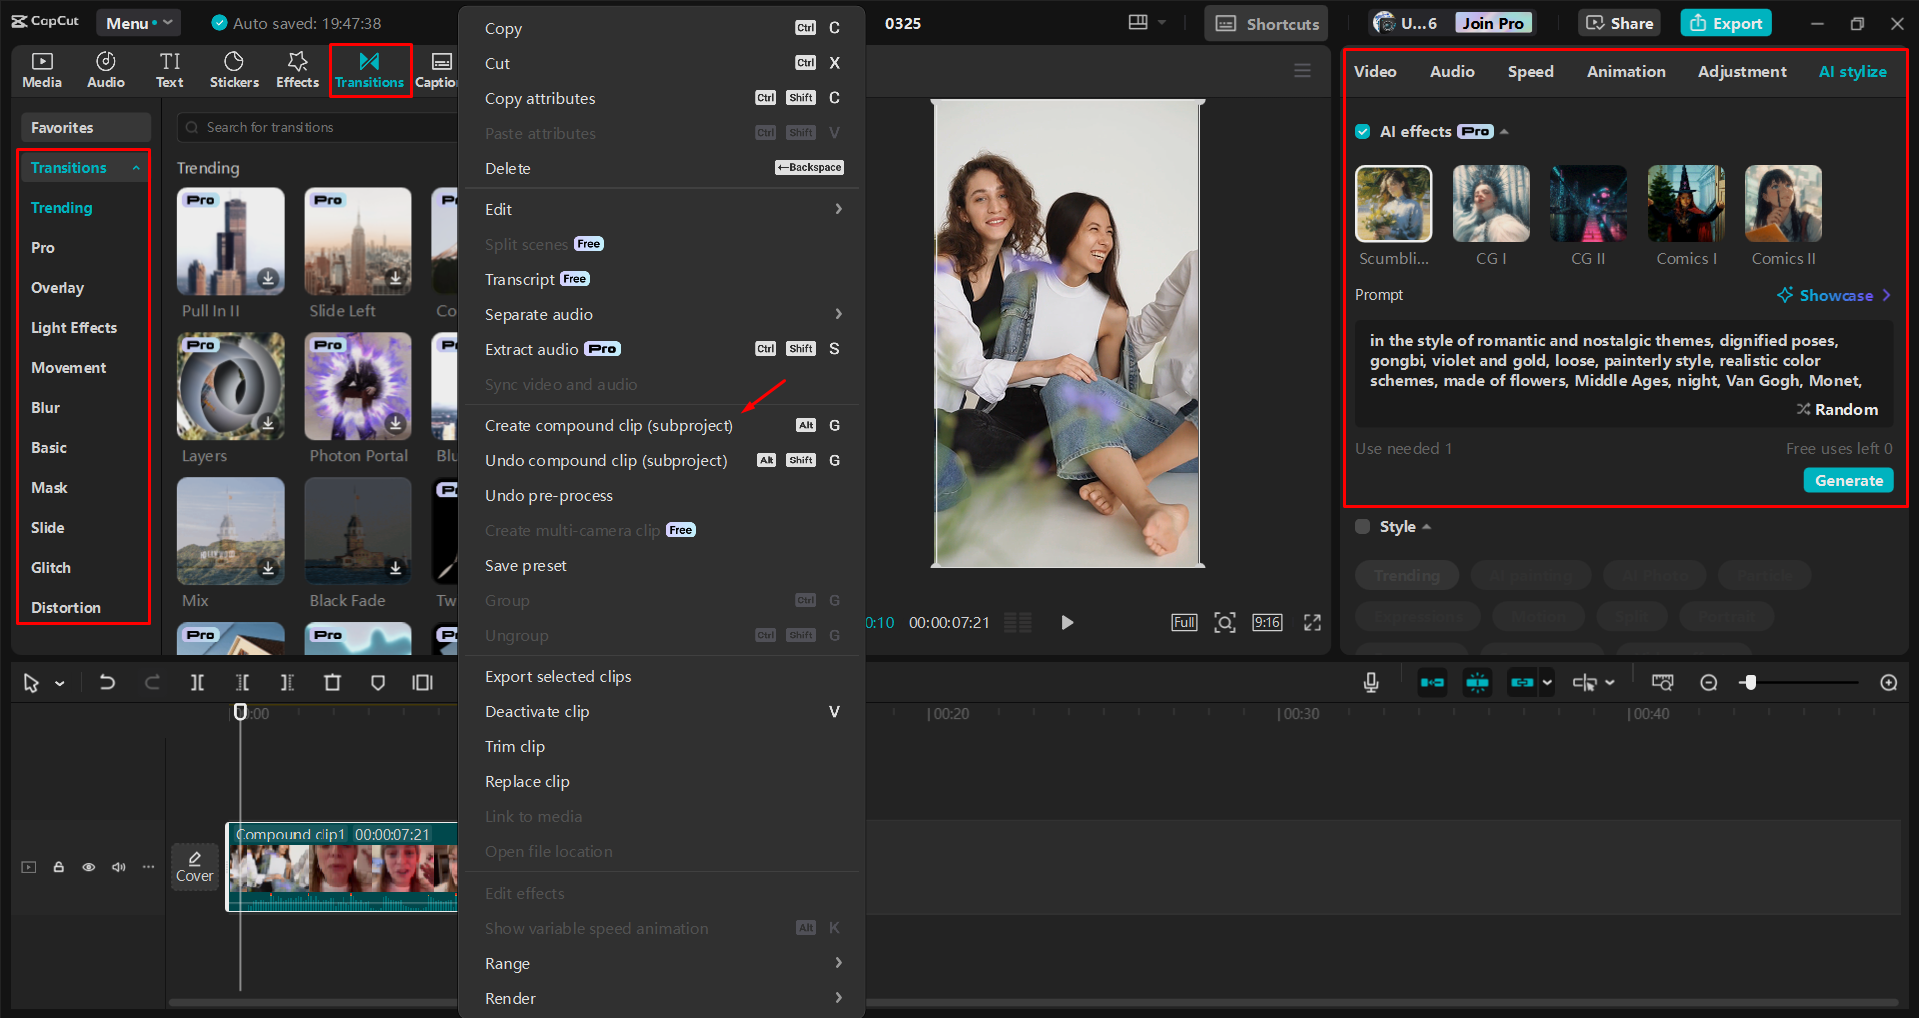Select the Scumbli AI effect thumbnail
Image resolution: width=1919 pixels, height=1018 pixels.
click(1393, 203)
